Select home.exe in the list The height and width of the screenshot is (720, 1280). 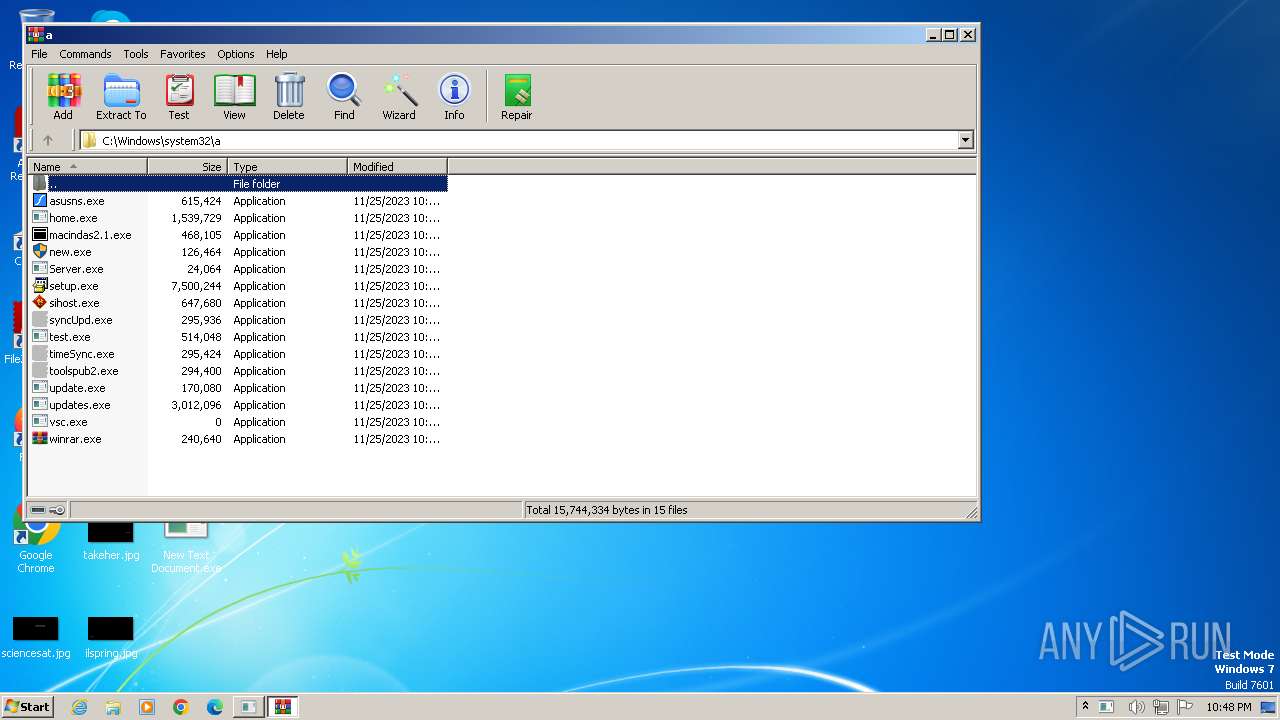point(73,218)
